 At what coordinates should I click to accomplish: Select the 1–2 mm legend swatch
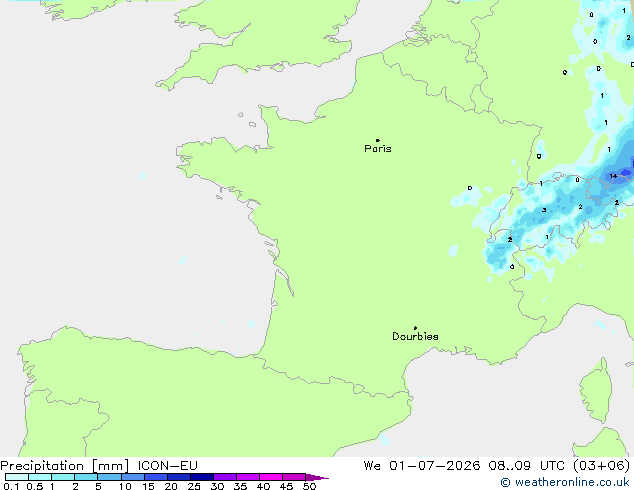coord(63,477)
